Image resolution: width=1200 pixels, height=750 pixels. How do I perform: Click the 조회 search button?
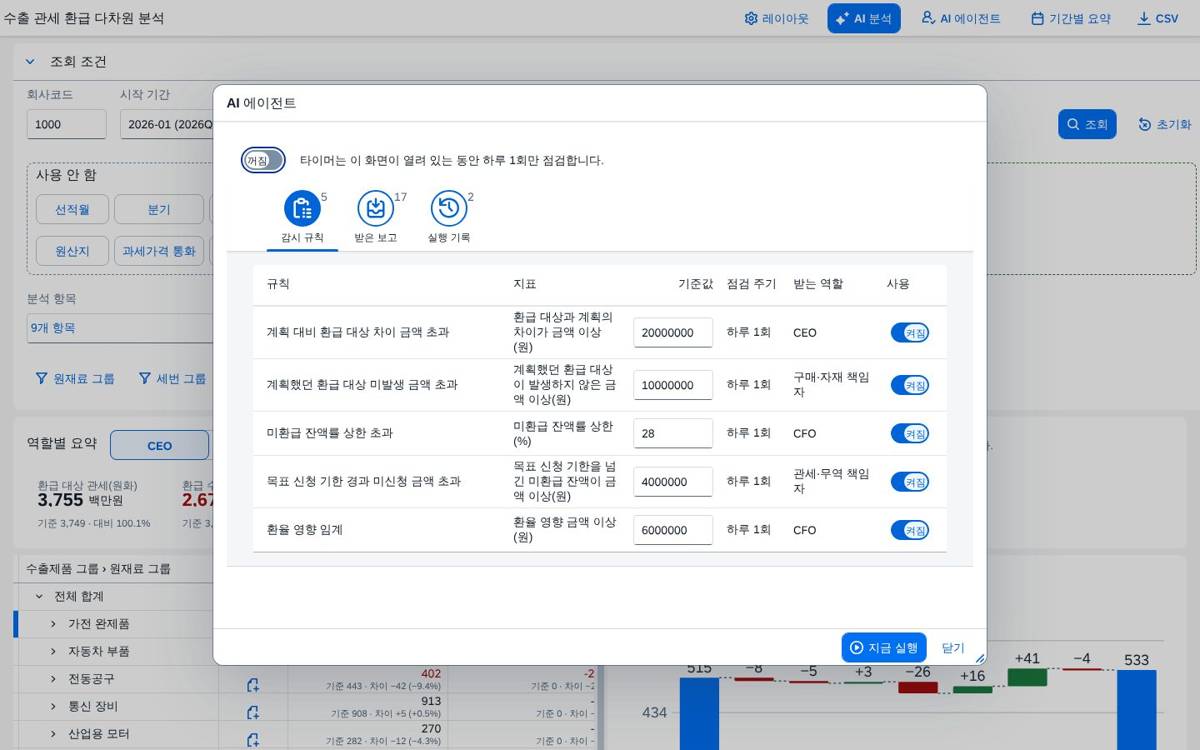coord(1087,124)
